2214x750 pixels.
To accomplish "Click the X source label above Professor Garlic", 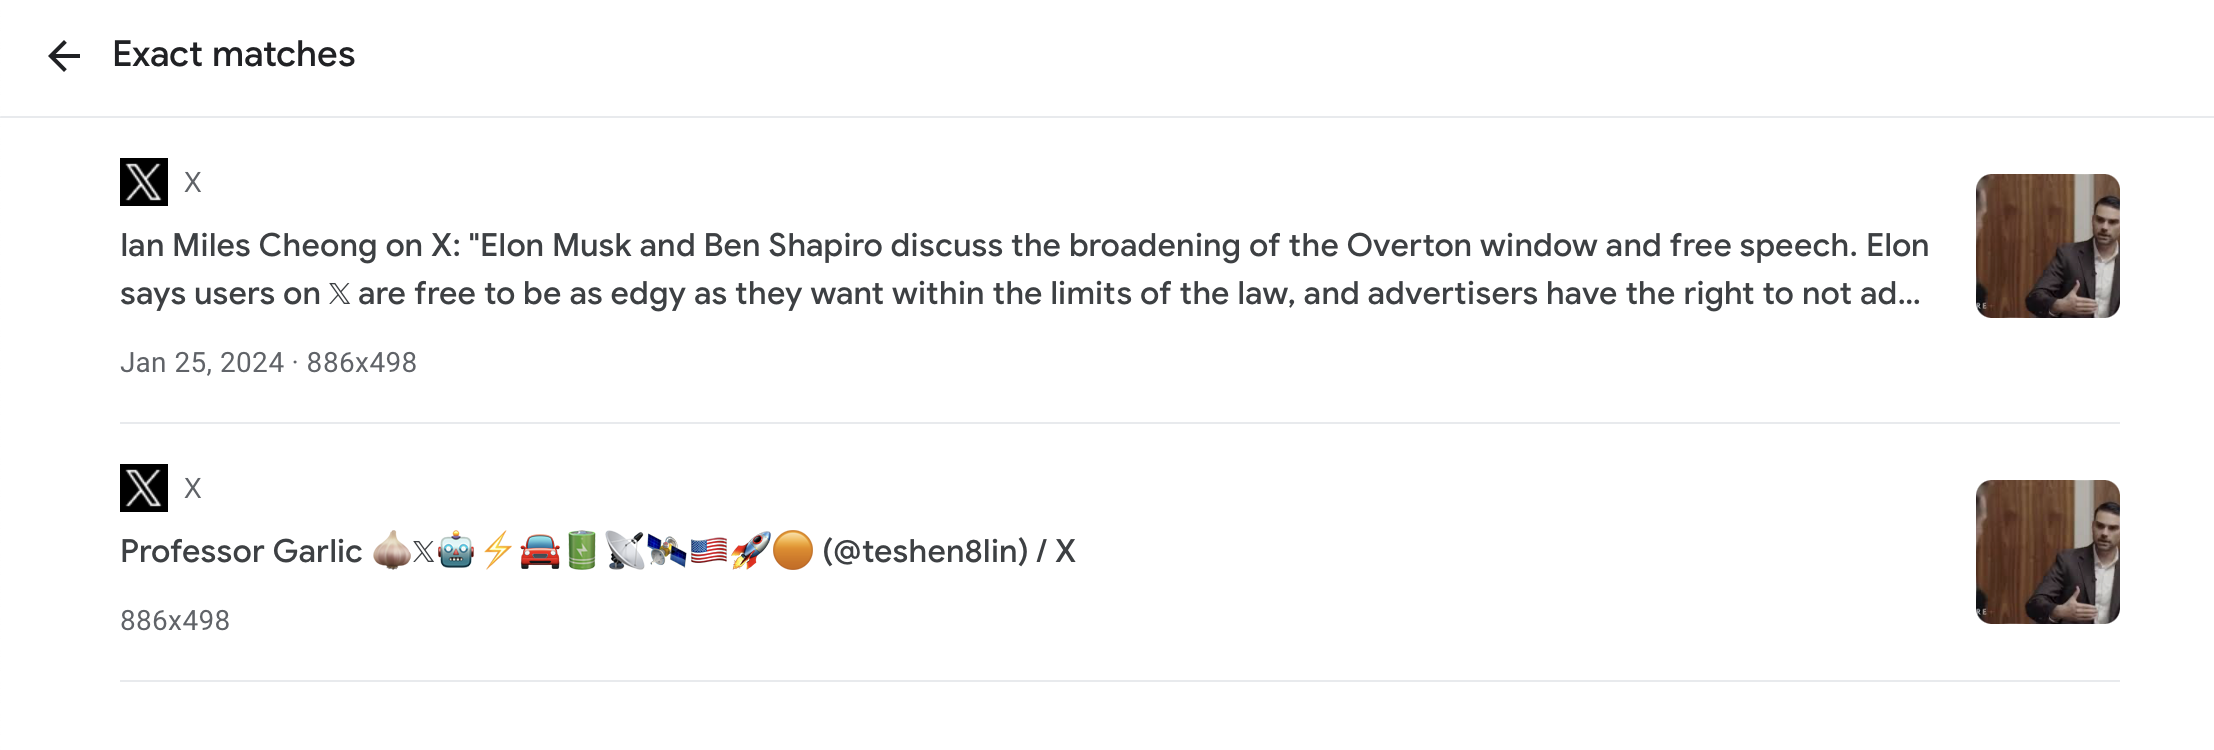I will 193,488.
